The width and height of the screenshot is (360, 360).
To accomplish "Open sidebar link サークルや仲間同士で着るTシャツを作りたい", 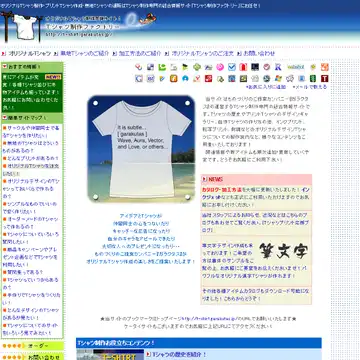I will (31, 132).
